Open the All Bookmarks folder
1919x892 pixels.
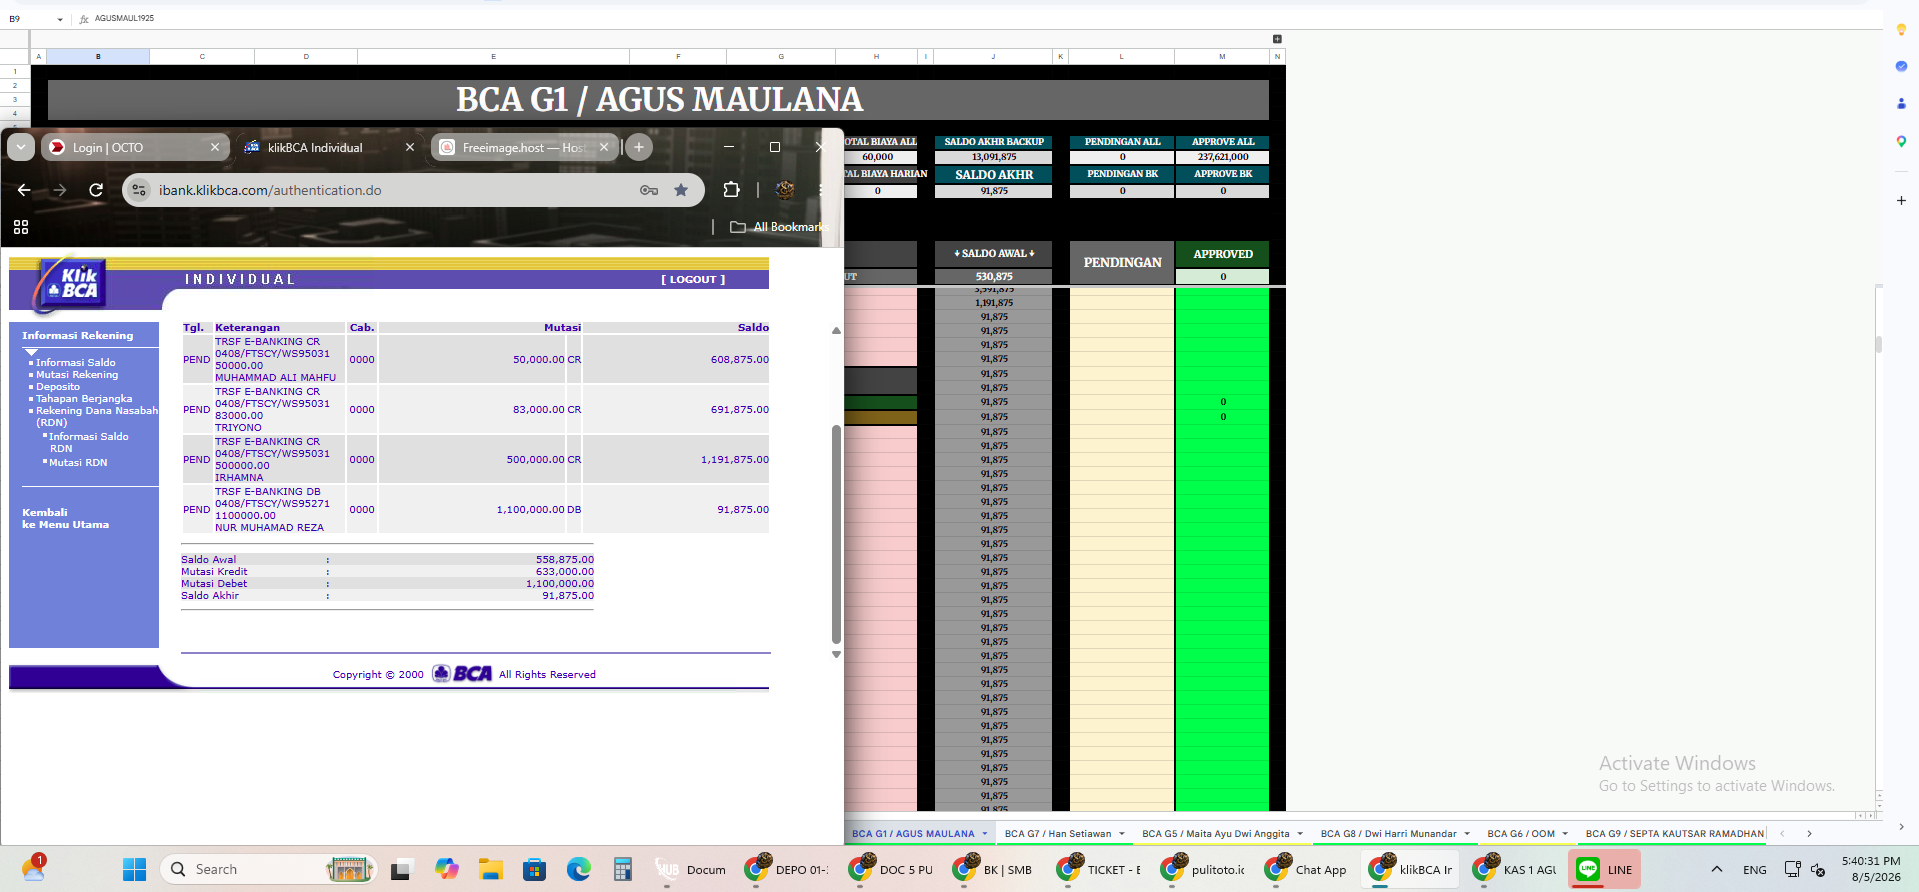[779, 227]
